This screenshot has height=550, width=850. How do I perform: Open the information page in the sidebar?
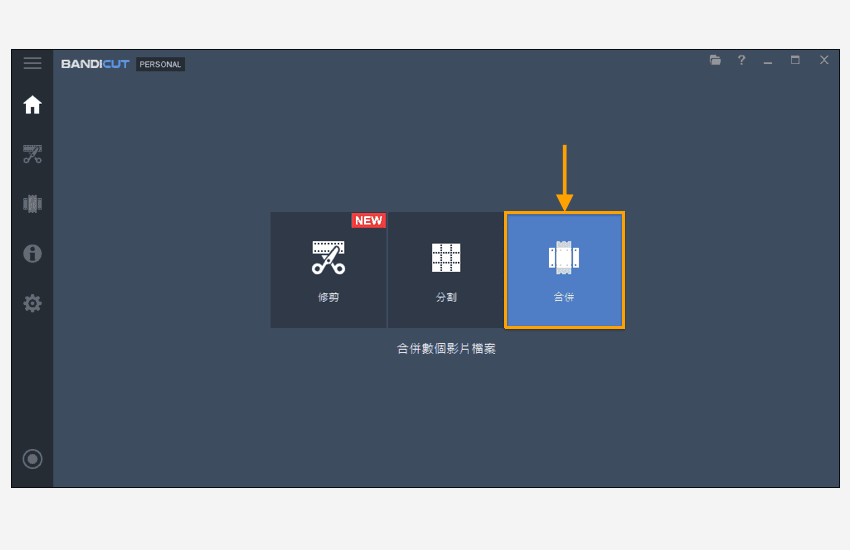[x=33, y=253]
